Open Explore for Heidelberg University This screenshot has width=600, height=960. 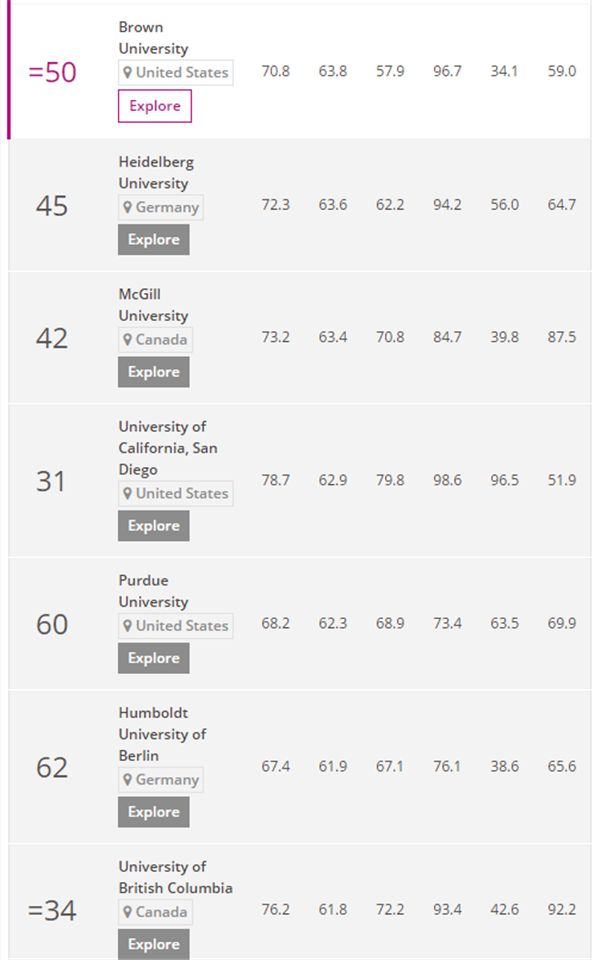[x=153, y=240]
